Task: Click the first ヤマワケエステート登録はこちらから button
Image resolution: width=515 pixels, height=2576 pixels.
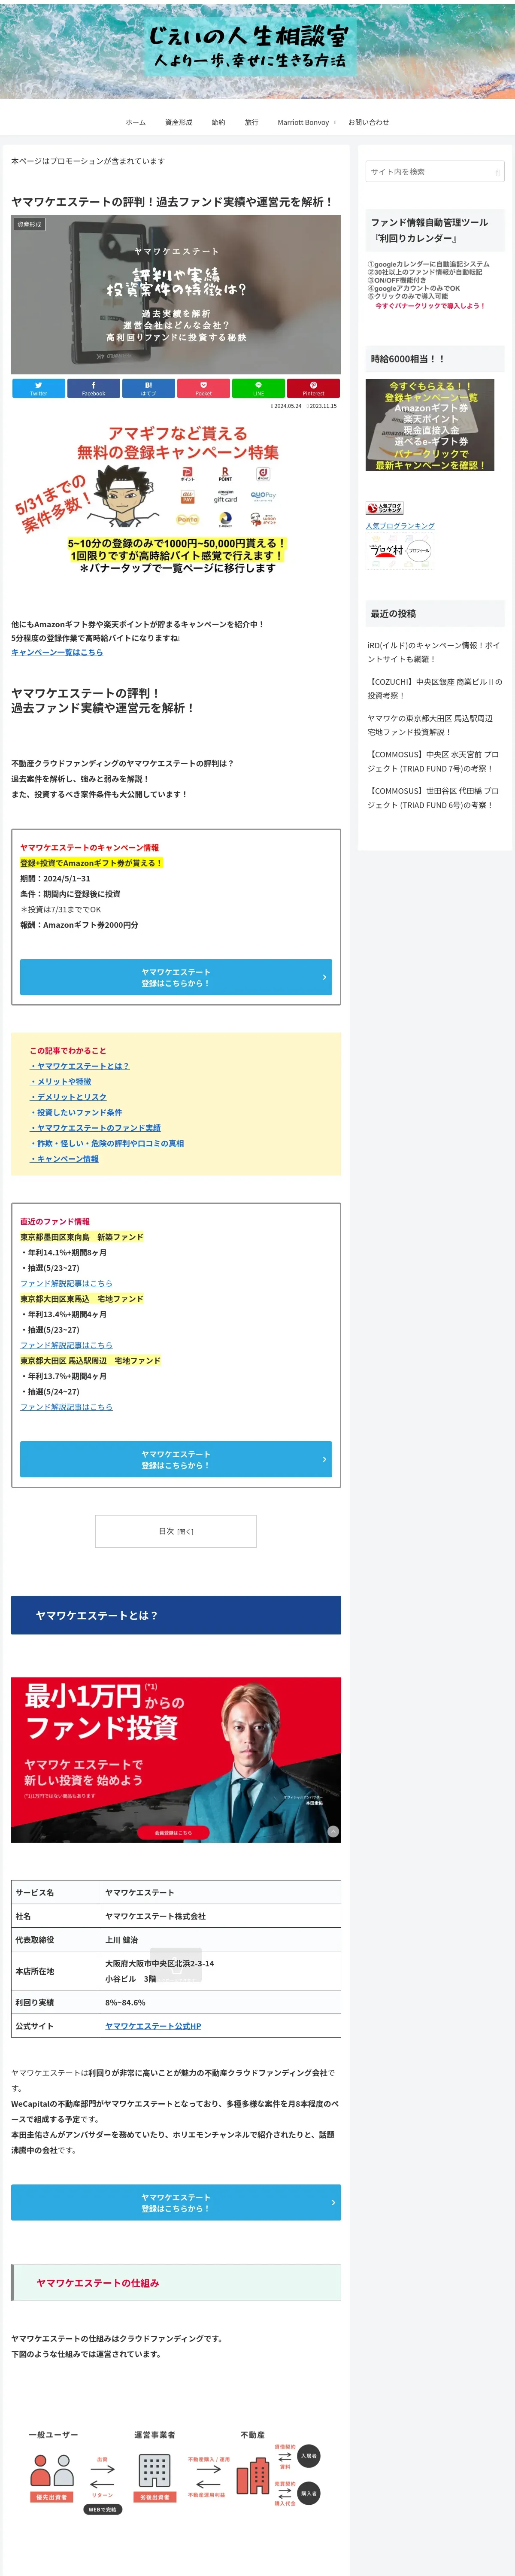Action: click(x=176, y=978)
